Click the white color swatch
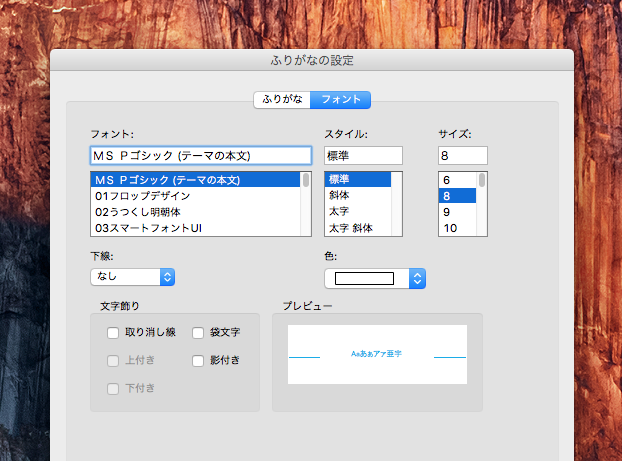Viewport: 622px width, 461px height. (364, 279)
